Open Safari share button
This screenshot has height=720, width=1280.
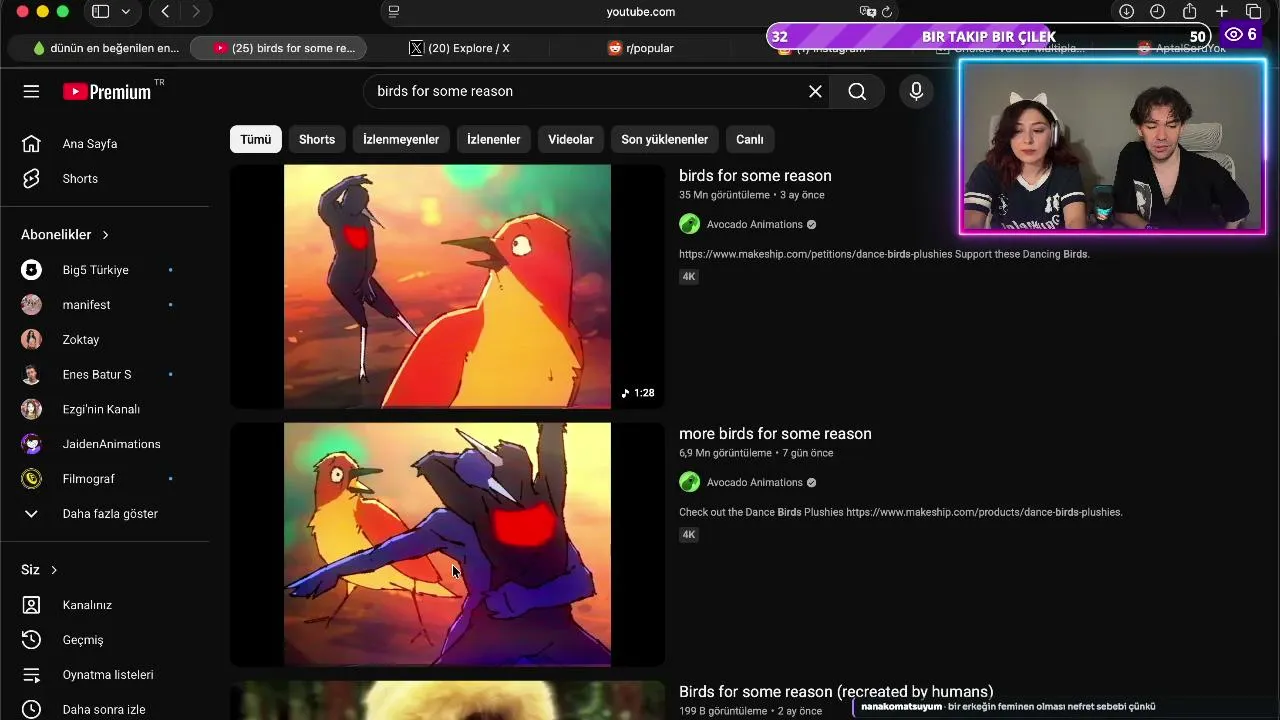tap(1190, 12)
